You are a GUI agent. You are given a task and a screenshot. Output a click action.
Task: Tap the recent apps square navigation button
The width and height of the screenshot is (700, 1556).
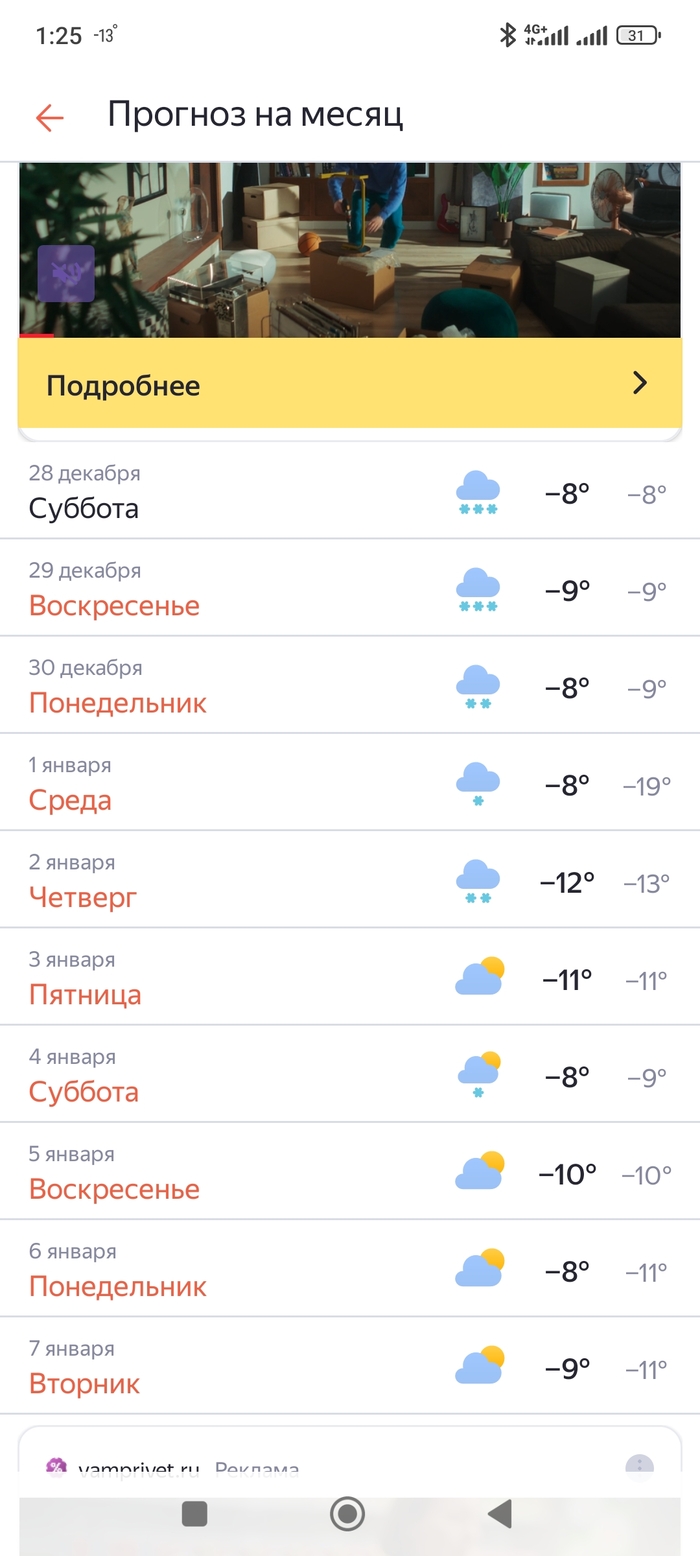(x=193, y=1514)
